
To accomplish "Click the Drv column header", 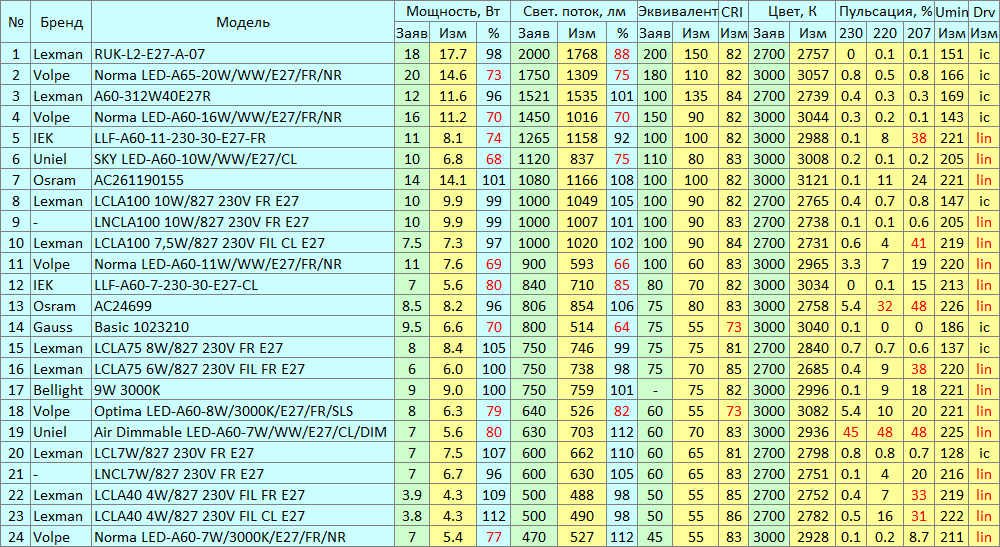I will point(984,11).
